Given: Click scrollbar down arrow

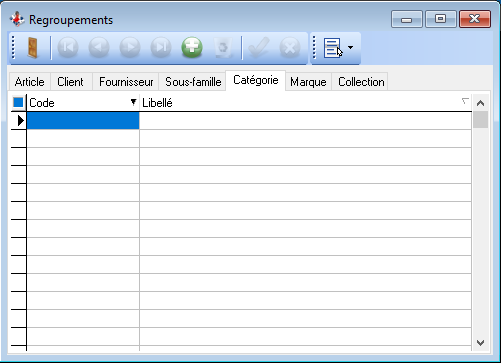Looking at the screenshot, I should click(480, 343).
